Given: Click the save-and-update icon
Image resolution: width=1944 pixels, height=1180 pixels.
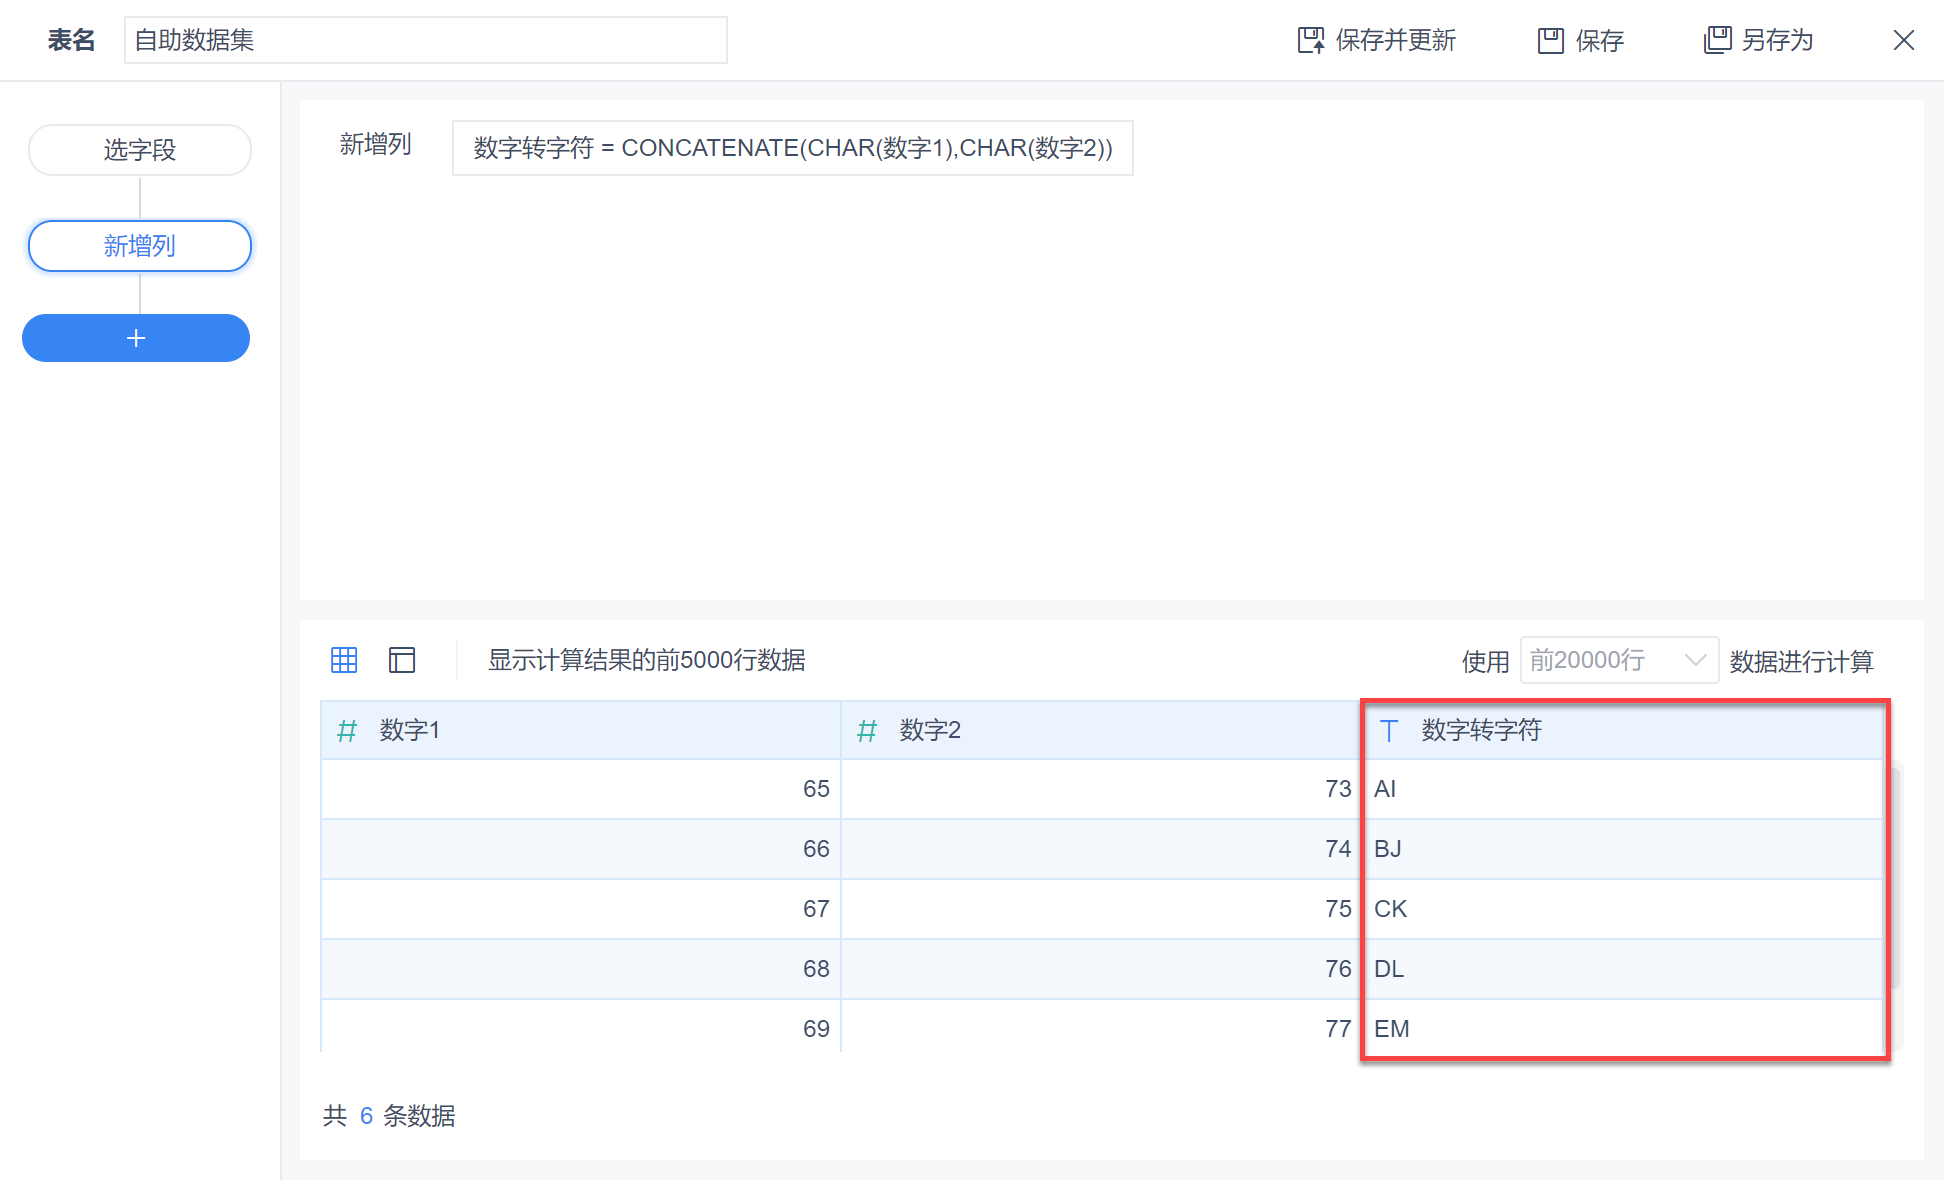Looking at the screenshot, I should pos(1310,40).
